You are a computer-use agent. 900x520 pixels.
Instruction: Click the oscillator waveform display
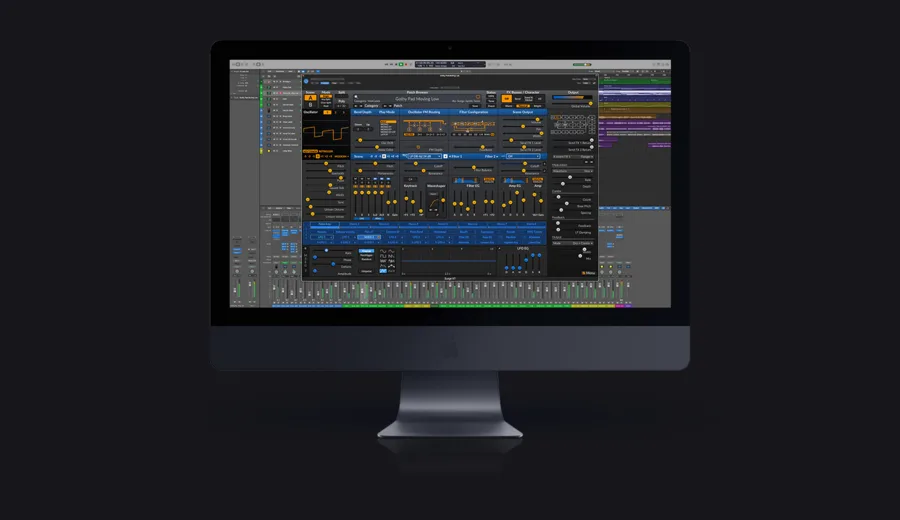[325, 133]
